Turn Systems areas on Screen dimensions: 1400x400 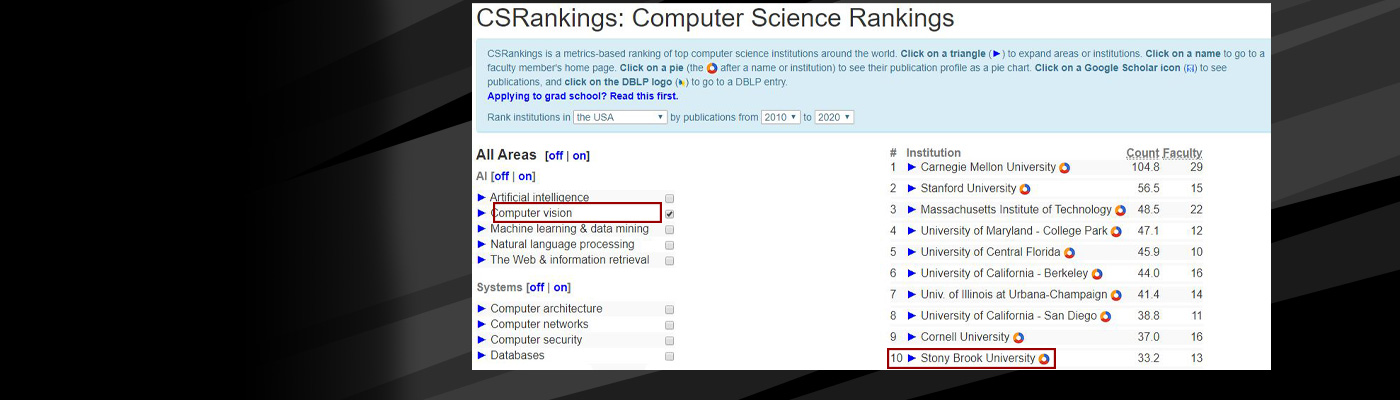tap(560, 288)
